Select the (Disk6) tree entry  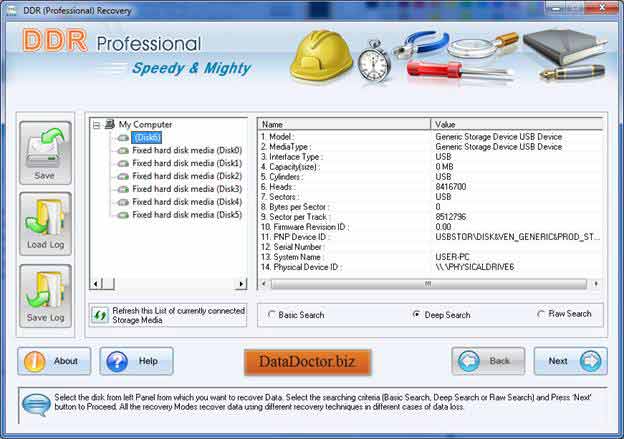pyautogui.click(x=146, y=138)
